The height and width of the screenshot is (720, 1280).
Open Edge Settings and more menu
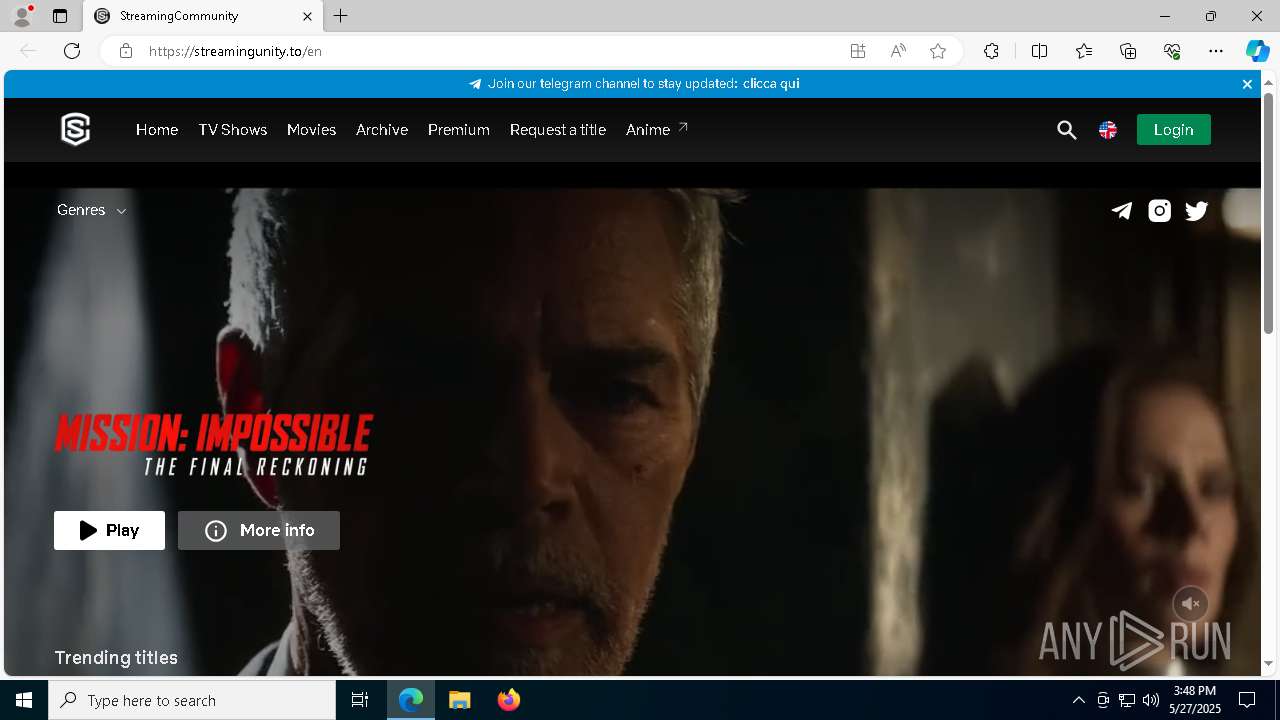click(x=1216, y=51)
